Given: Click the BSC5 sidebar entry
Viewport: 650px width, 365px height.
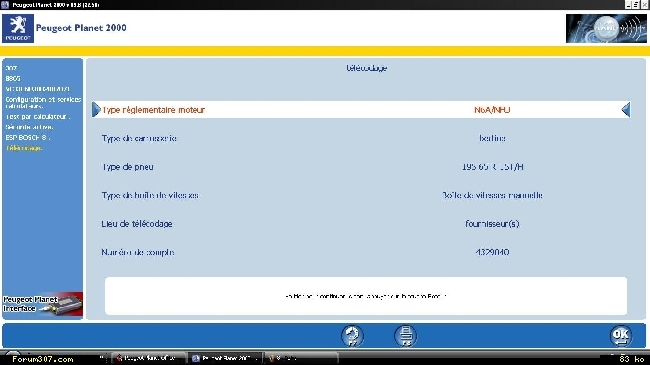Looking at the screenshot, I should (x=13, y=78).
